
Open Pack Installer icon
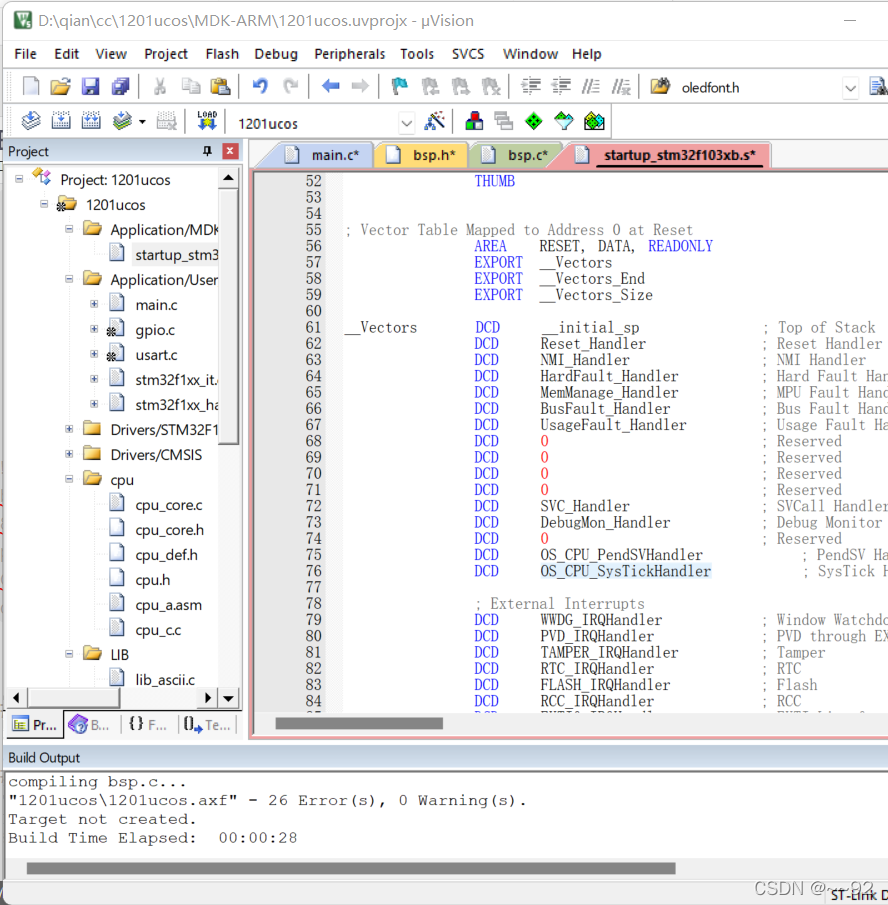pyautogui.click(x=594, y=121)
